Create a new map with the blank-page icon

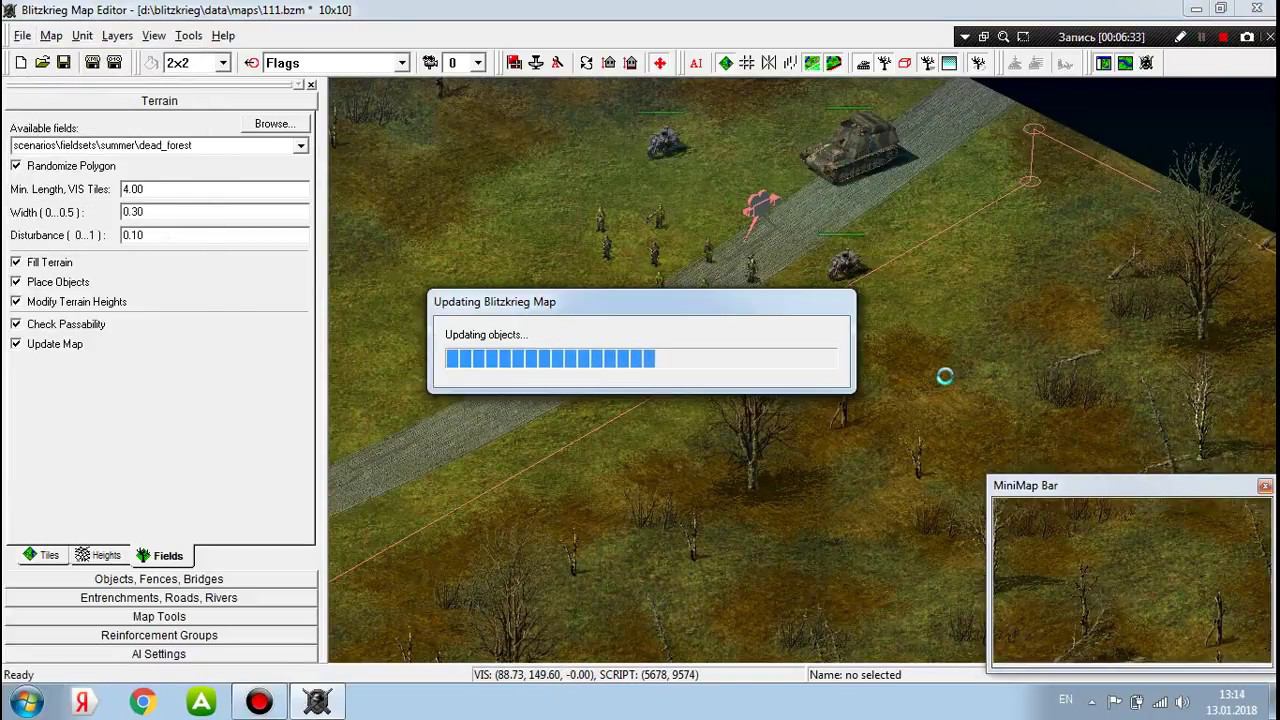point(21,63)
